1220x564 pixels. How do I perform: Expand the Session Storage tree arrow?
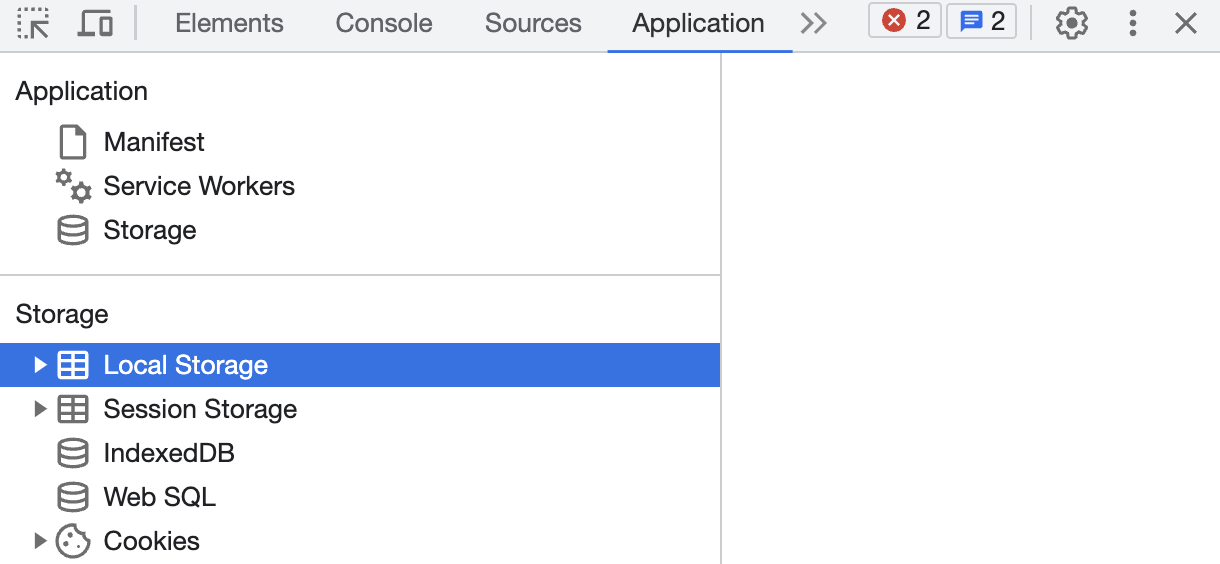(40, 409)
